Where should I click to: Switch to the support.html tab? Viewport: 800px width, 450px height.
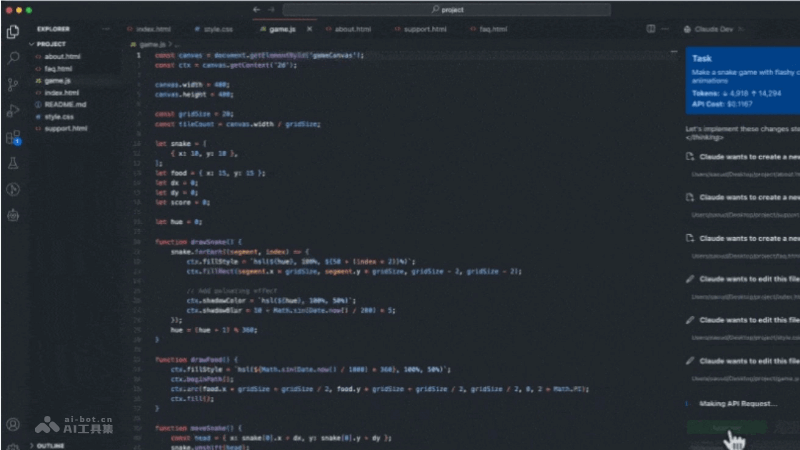coord(421,30)
